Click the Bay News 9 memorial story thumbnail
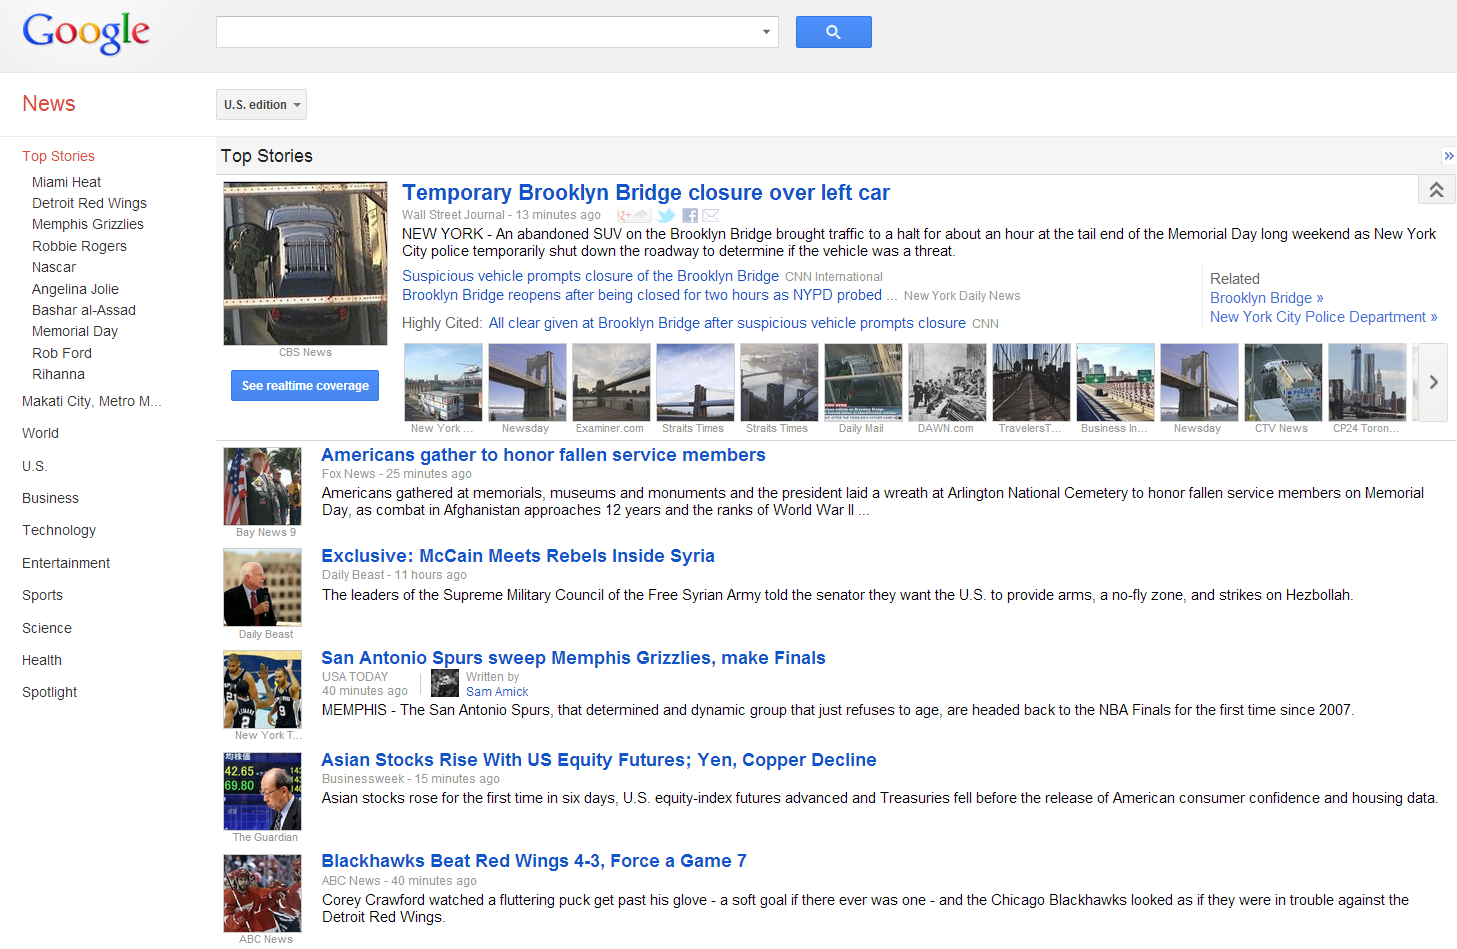1457x949 pixels. (262, 486)
